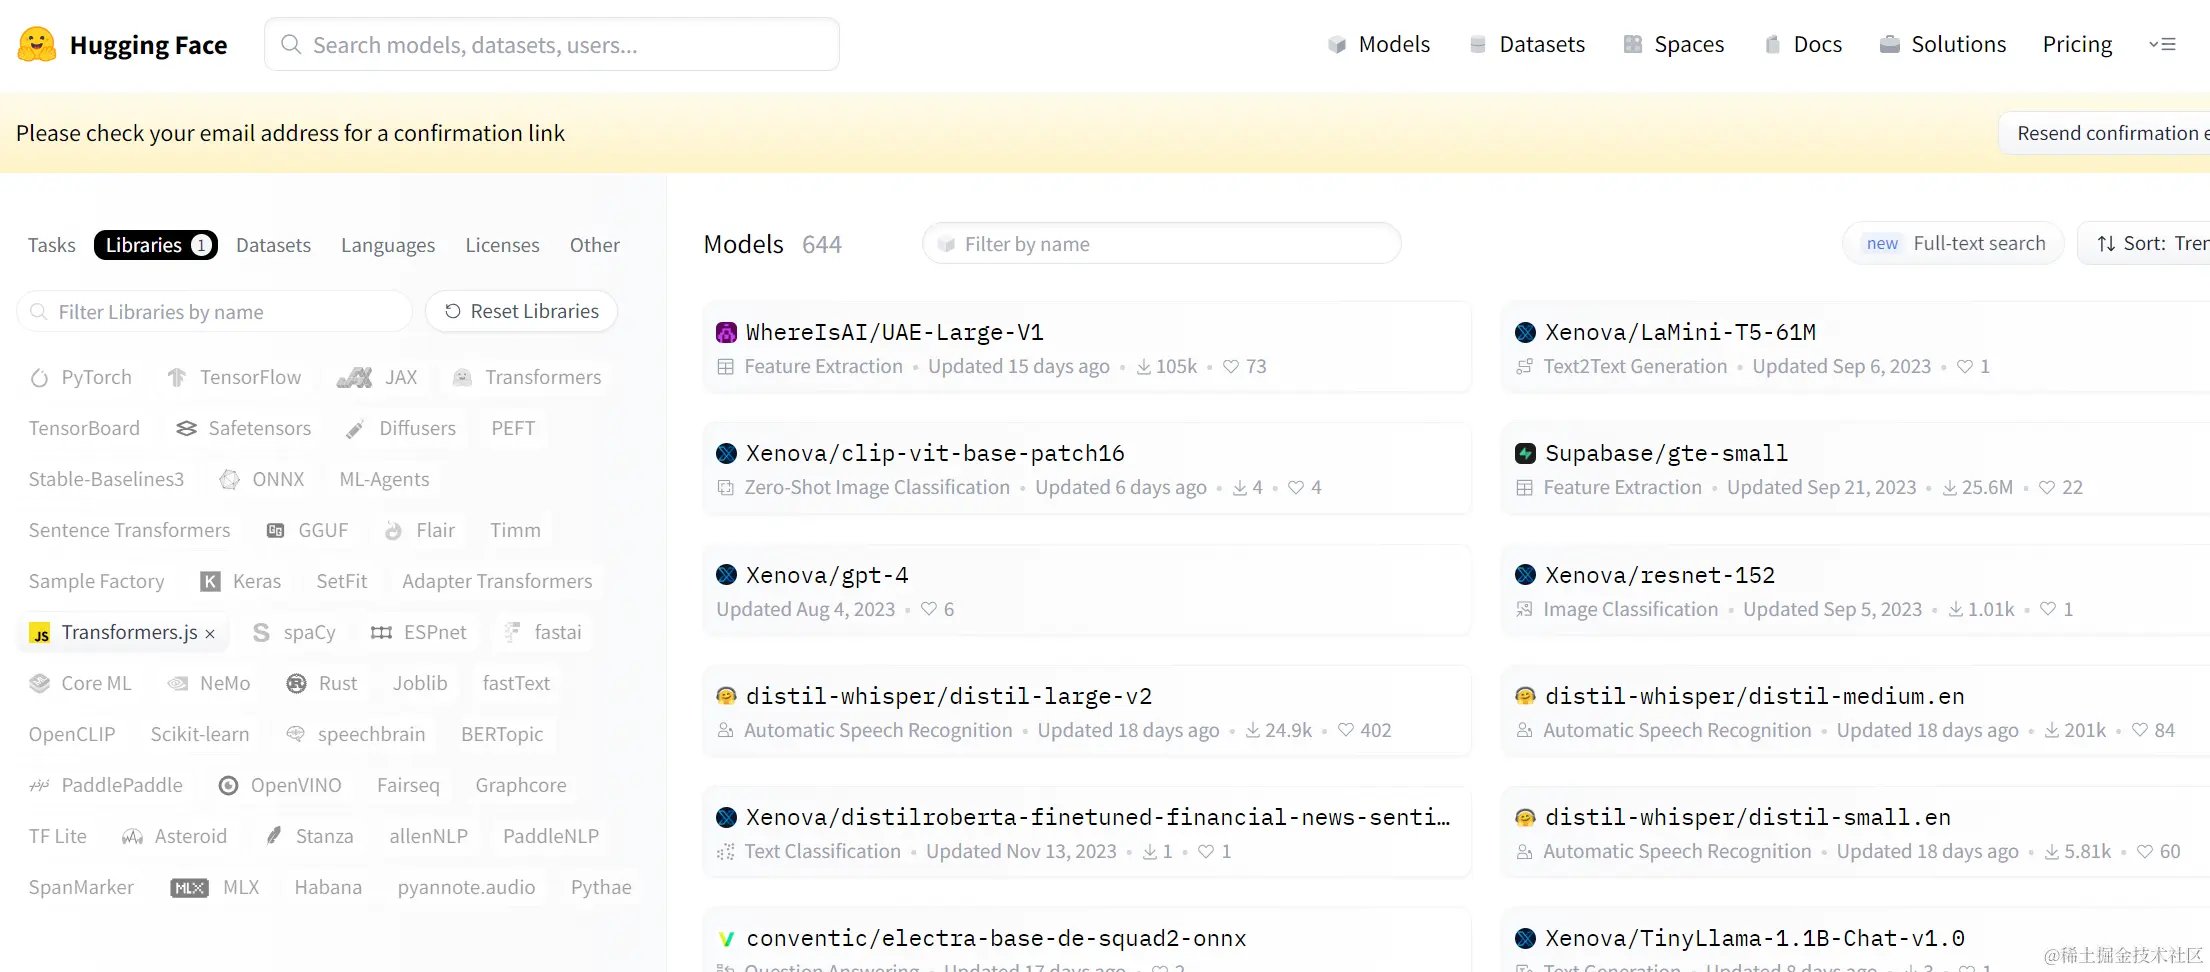Toggle the GGUF library filter
Image resolution: width=2210 pixels, height=972 pixels.
307,530
